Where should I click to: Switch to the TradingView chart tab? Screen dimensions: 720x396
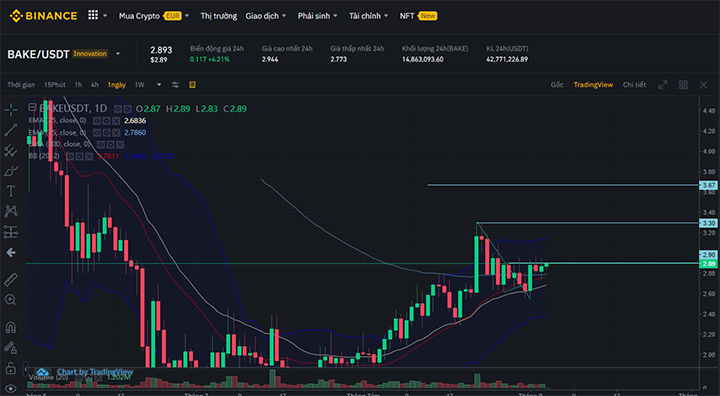point(593,85)
